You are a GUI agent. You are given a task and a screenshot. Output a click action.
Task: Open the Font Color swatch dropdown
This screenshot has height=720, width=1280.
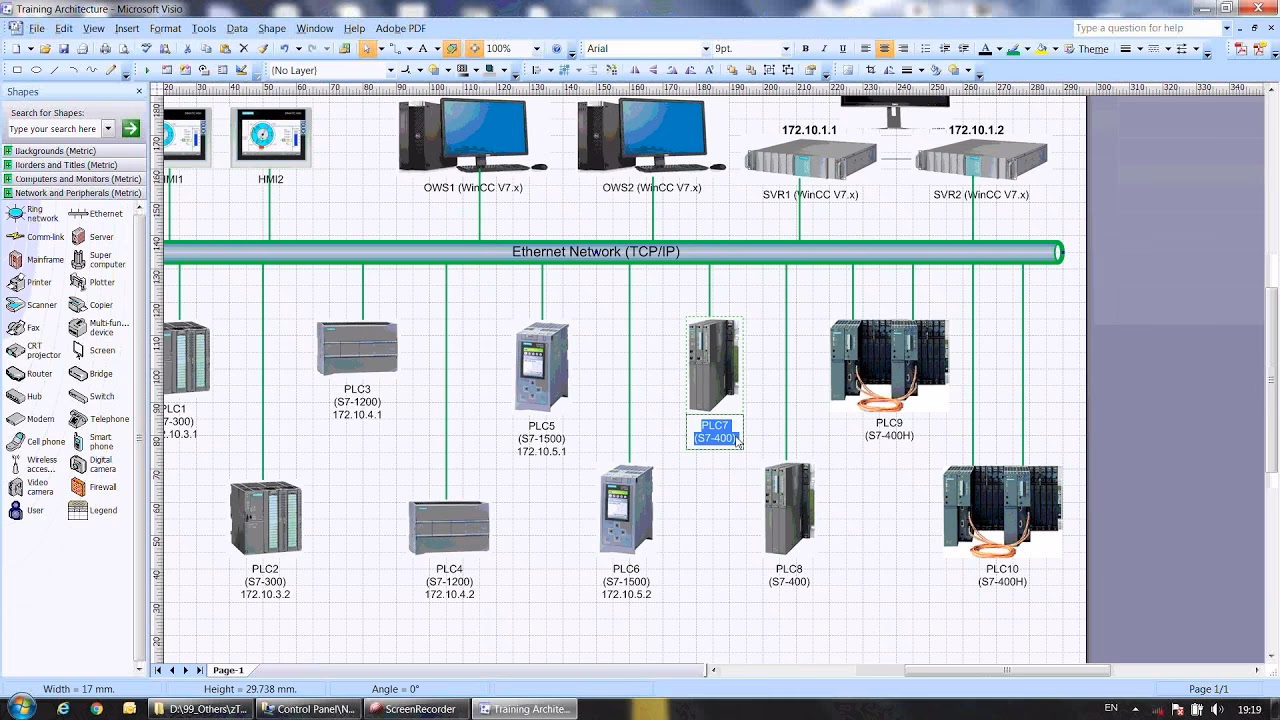pyautogui.click(x=998, y=47)
